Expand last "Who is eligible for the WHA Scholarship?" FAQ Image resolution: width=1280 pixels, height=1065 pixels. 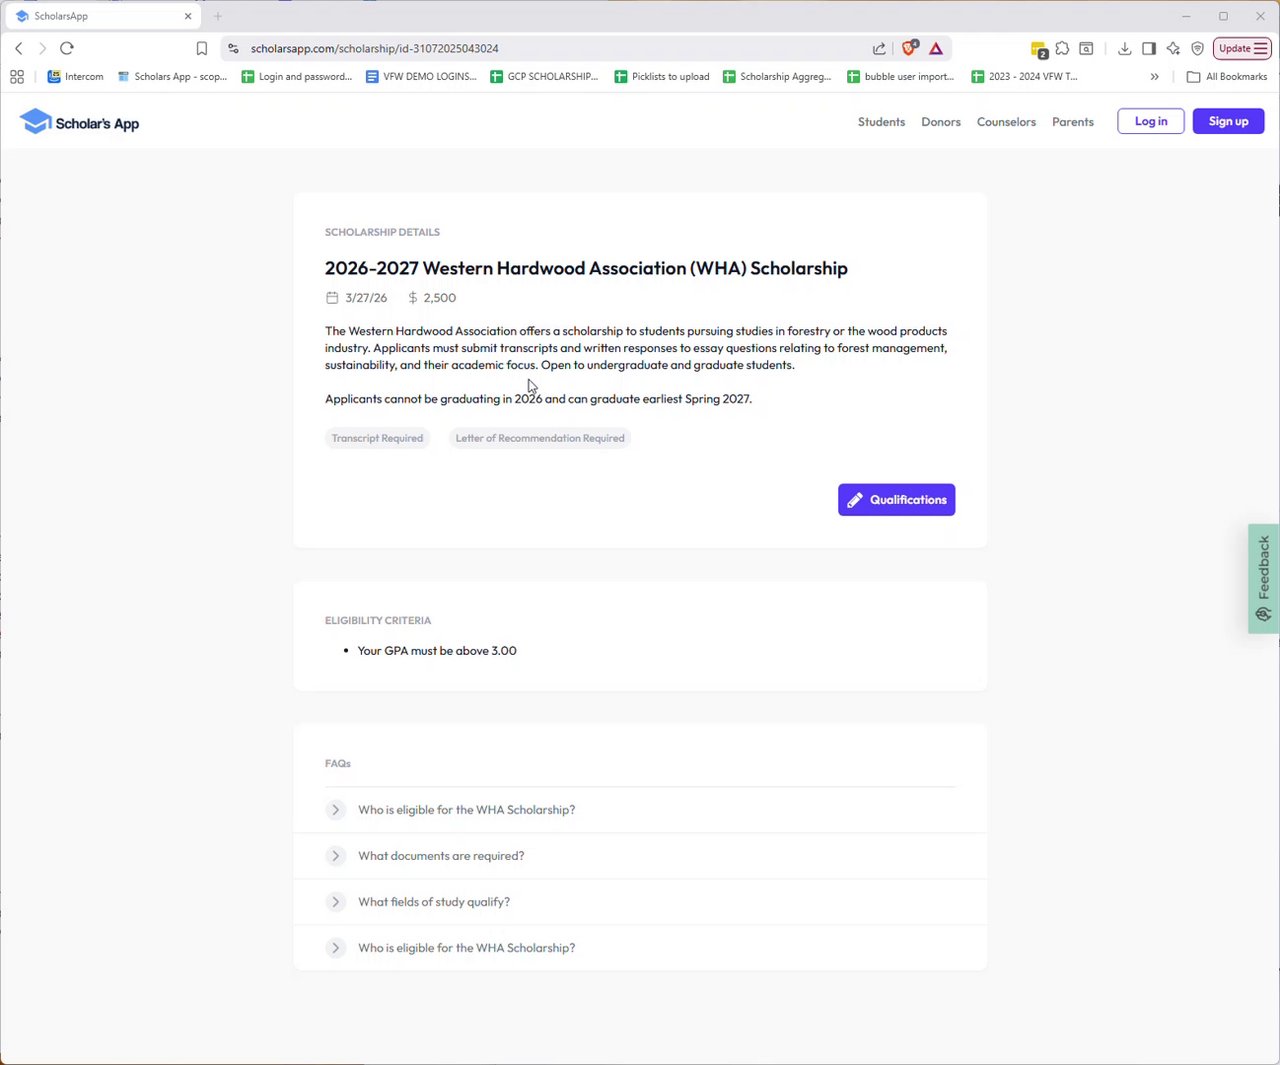pos(640,948)
